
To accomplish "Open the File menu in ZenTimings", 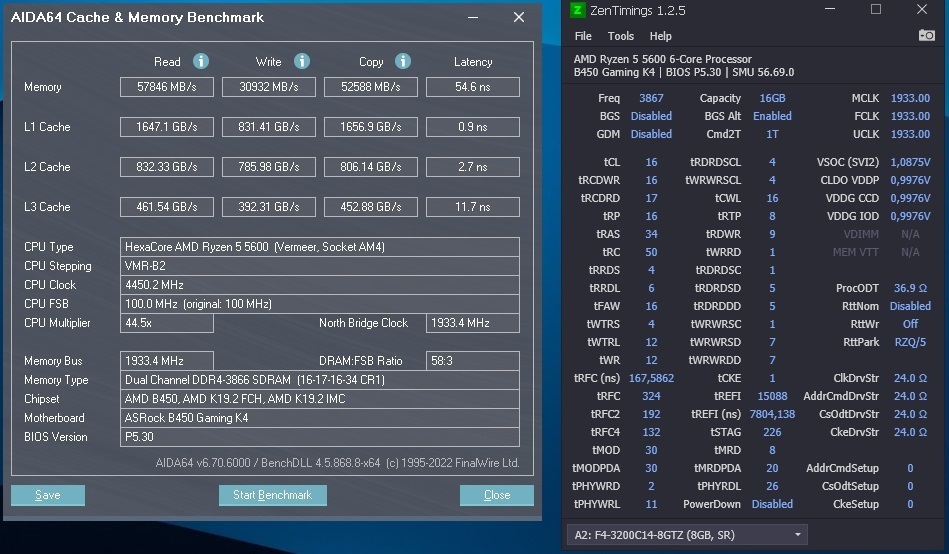I will [x=583, y=36].
